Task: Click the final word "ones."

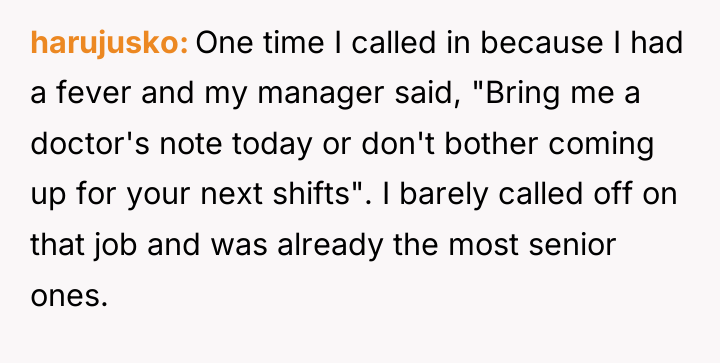Action: click(x=69, y=296)
